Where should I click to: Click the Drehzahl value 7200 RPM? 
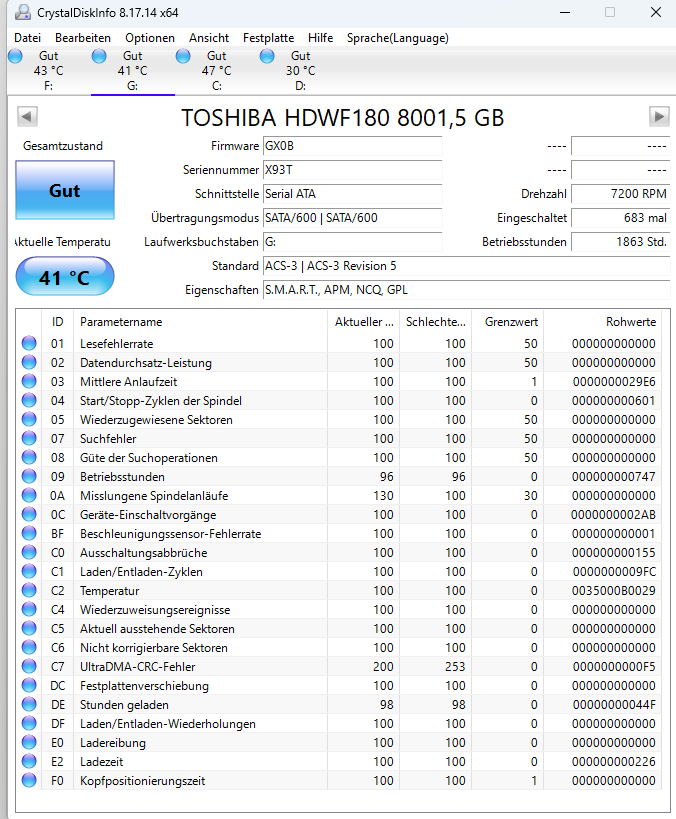pos(621,194)
